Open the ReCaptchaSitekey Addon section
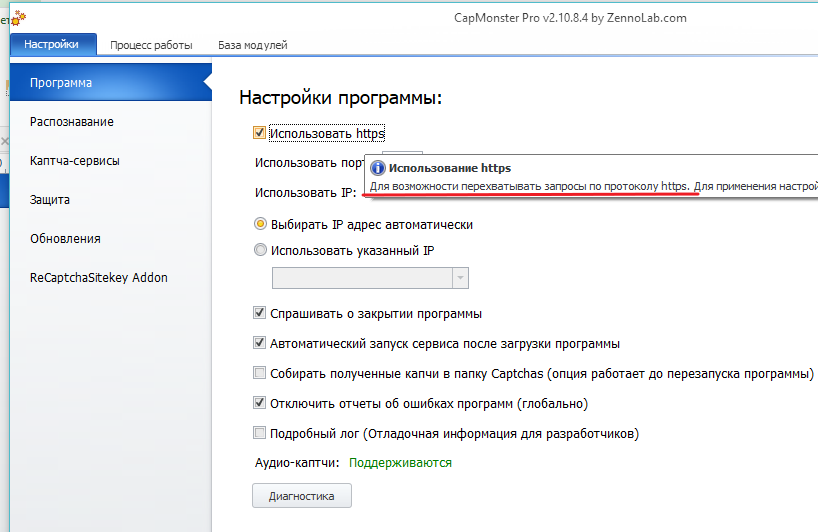The image size is (818, 532). 99,277
